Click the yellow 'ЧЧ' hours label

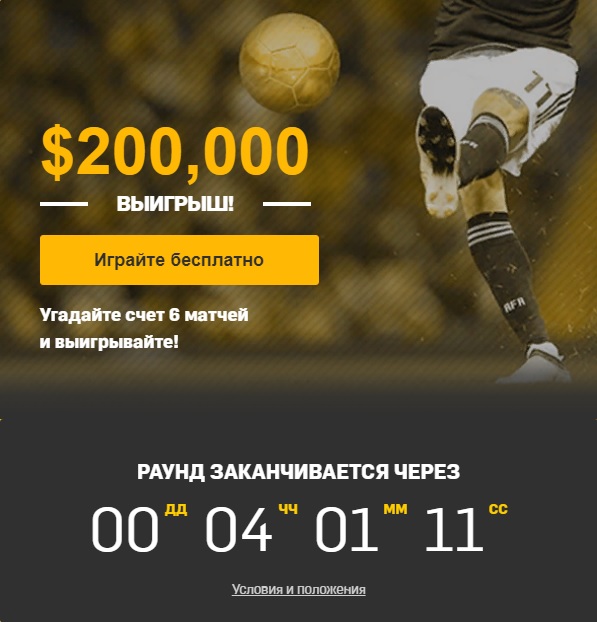[288, 509]
